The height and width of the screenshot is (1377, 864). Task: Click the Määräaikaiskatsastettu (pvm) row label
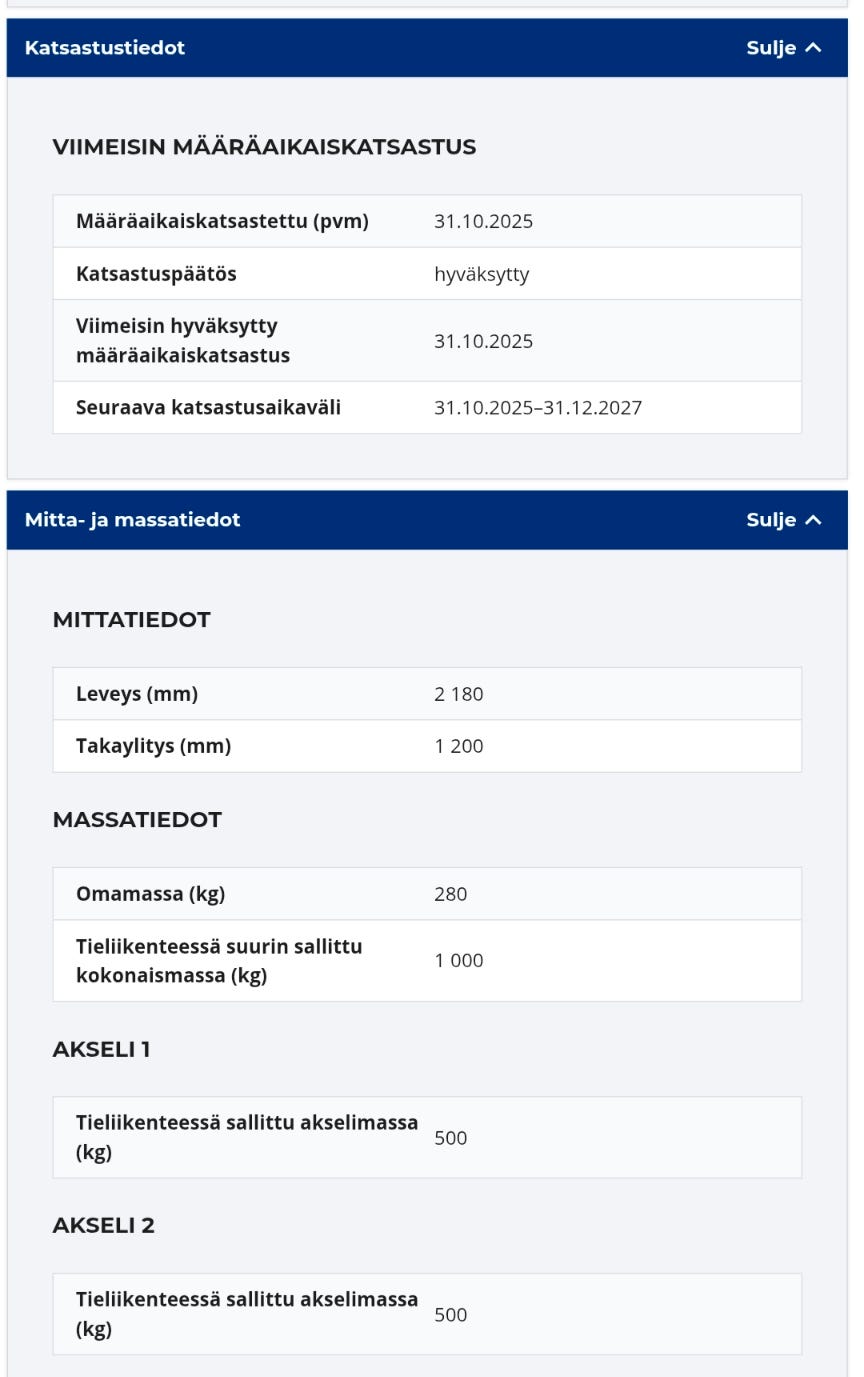click(222, 221)
